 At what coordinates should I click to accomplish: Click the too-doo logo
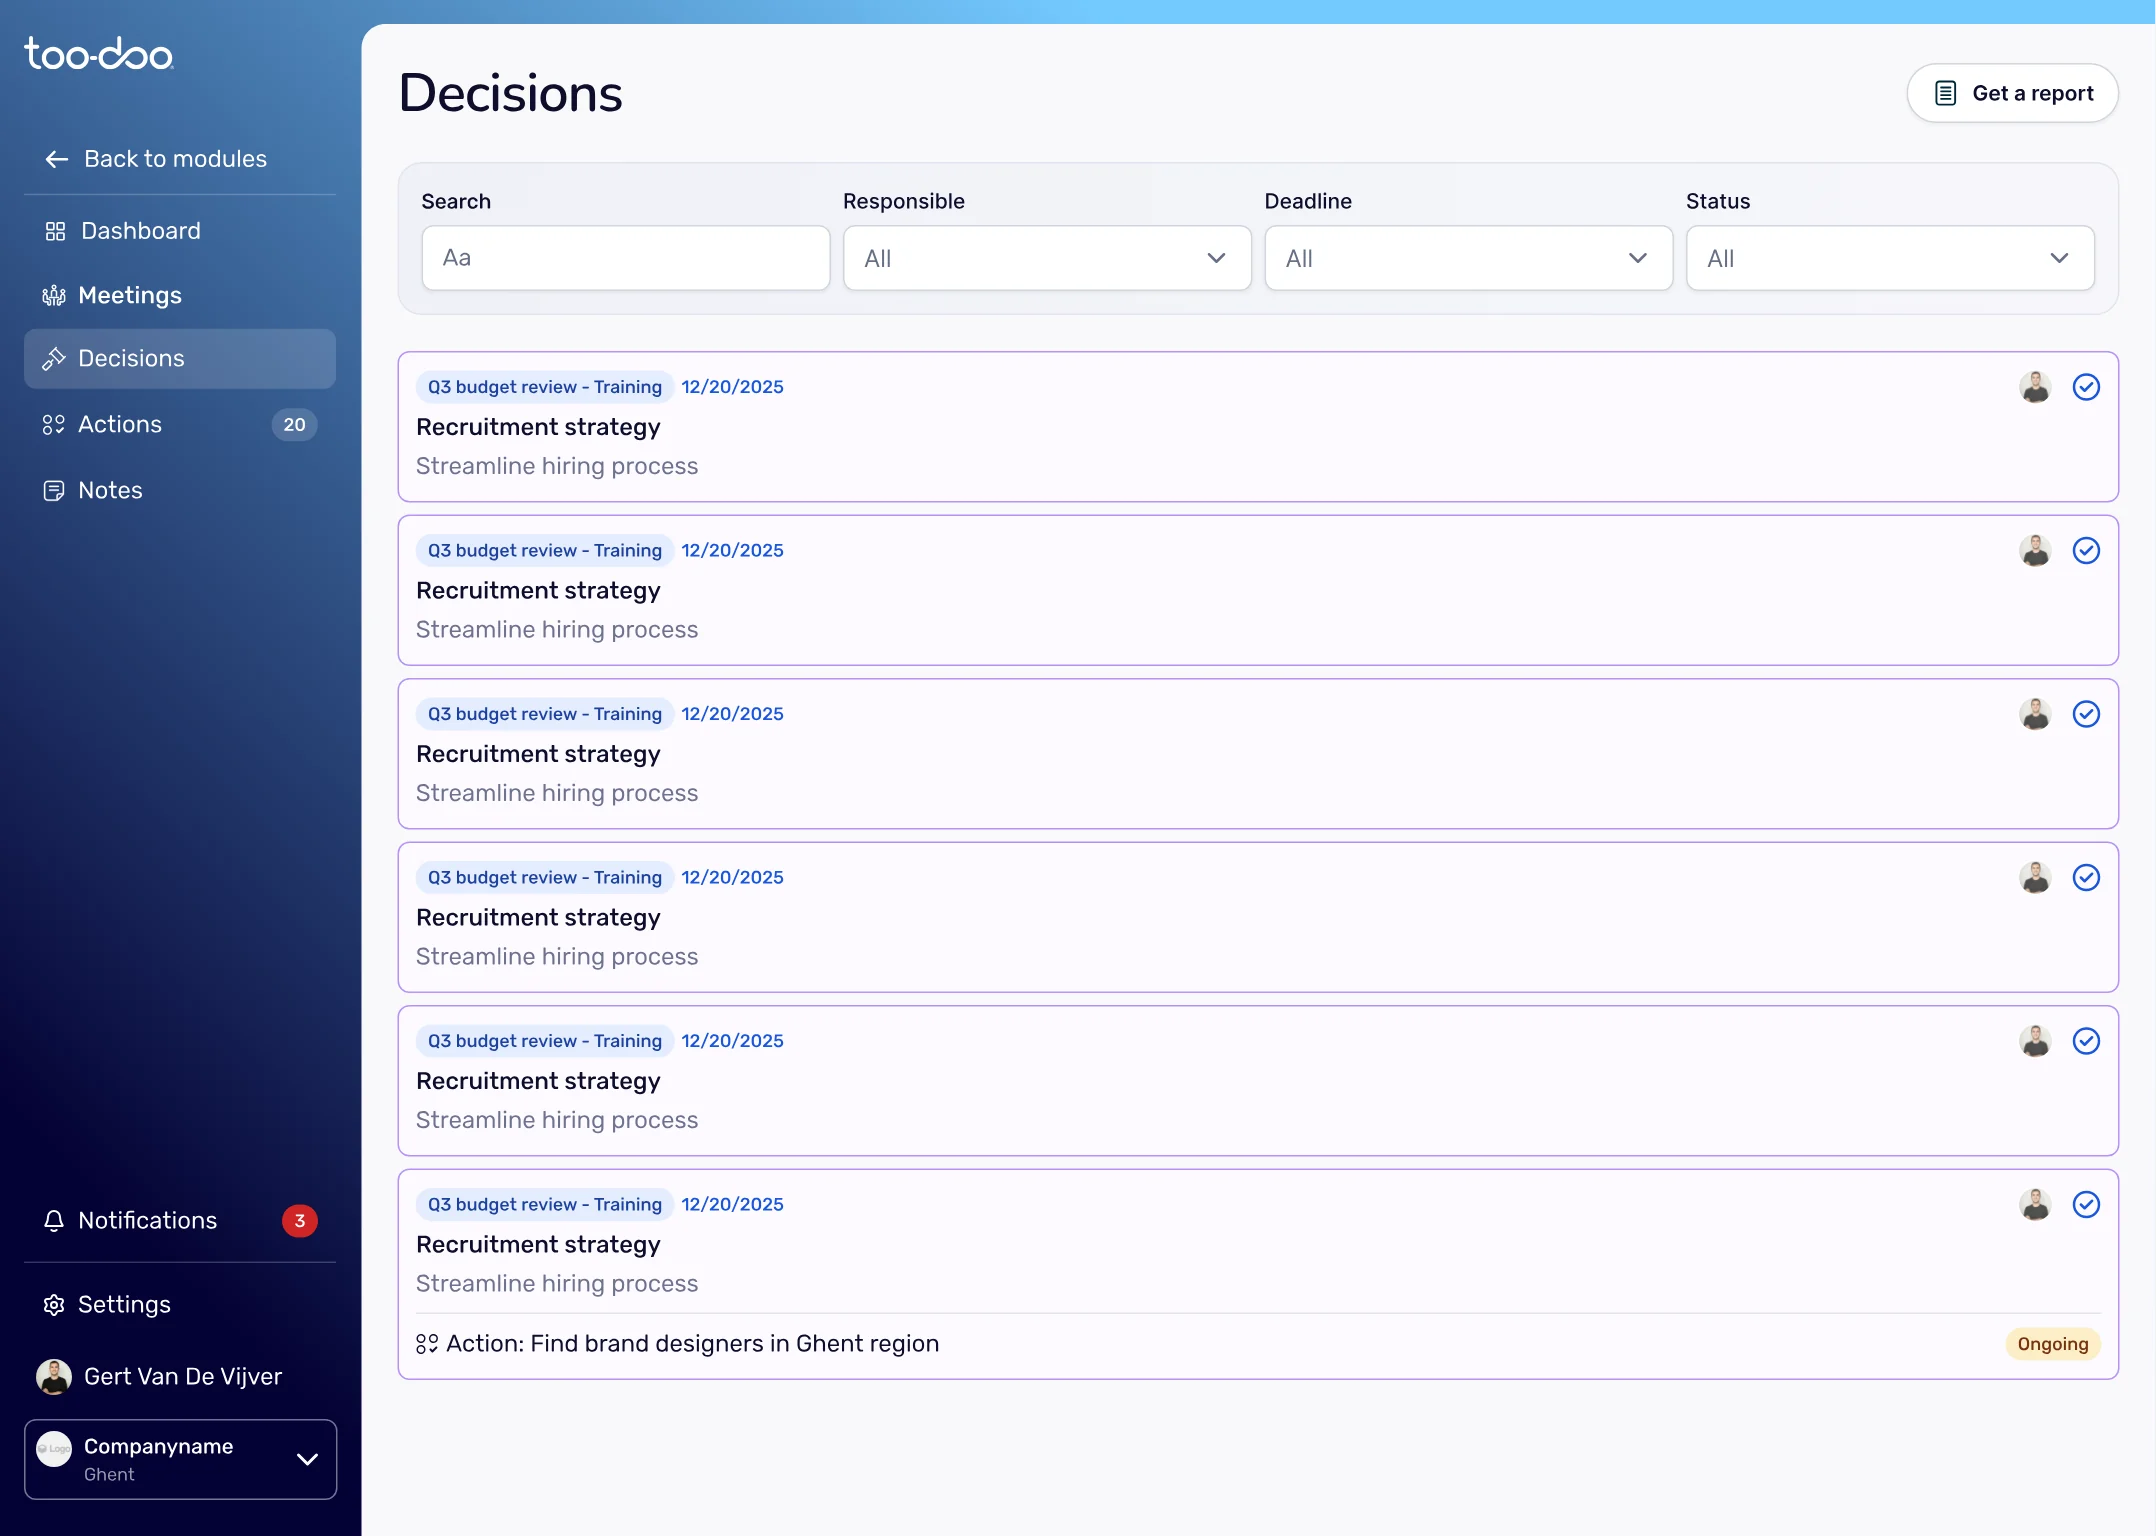click(x=98, y=54)
